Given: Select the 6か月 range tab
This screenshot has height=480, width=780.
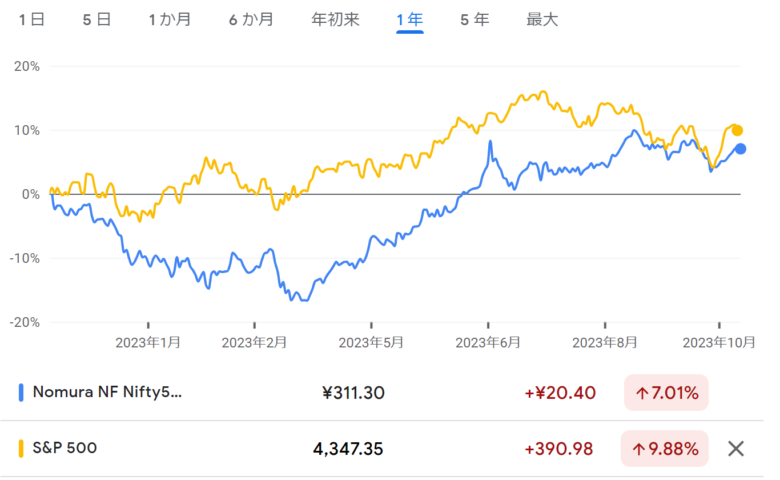Looking at the screenshot, I should pyautogui.click(x=250, y=19).
